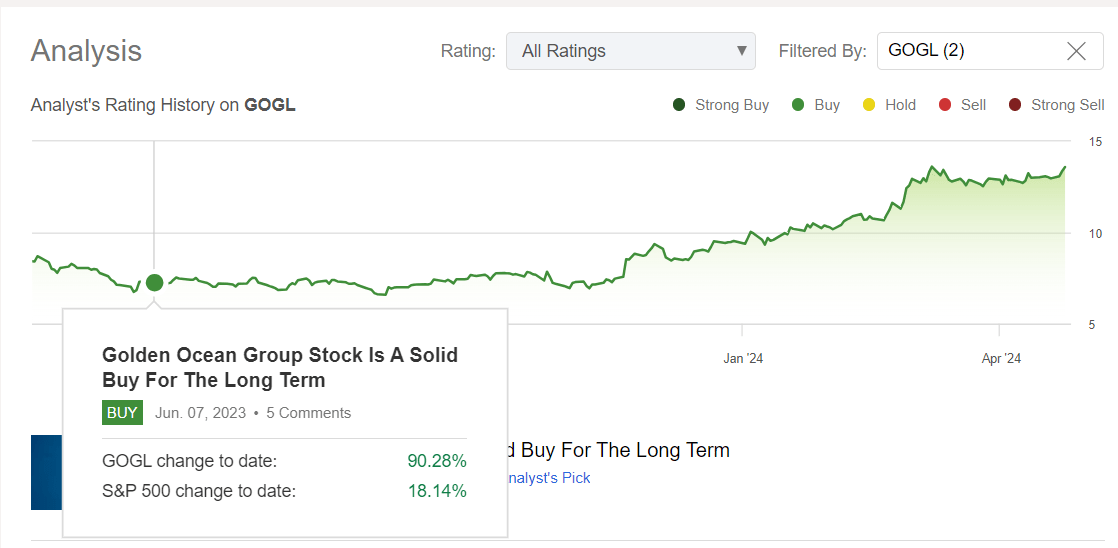Toggle the Strong Sell legend dot
The height and width of the screenshot is (548, 1118).
(x=1015, y=105)
